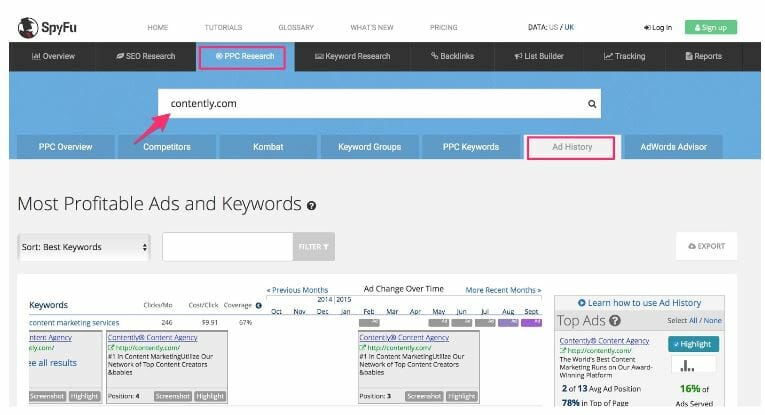Click Screenshot button in Position: 3 ad card

pos(424,396)
